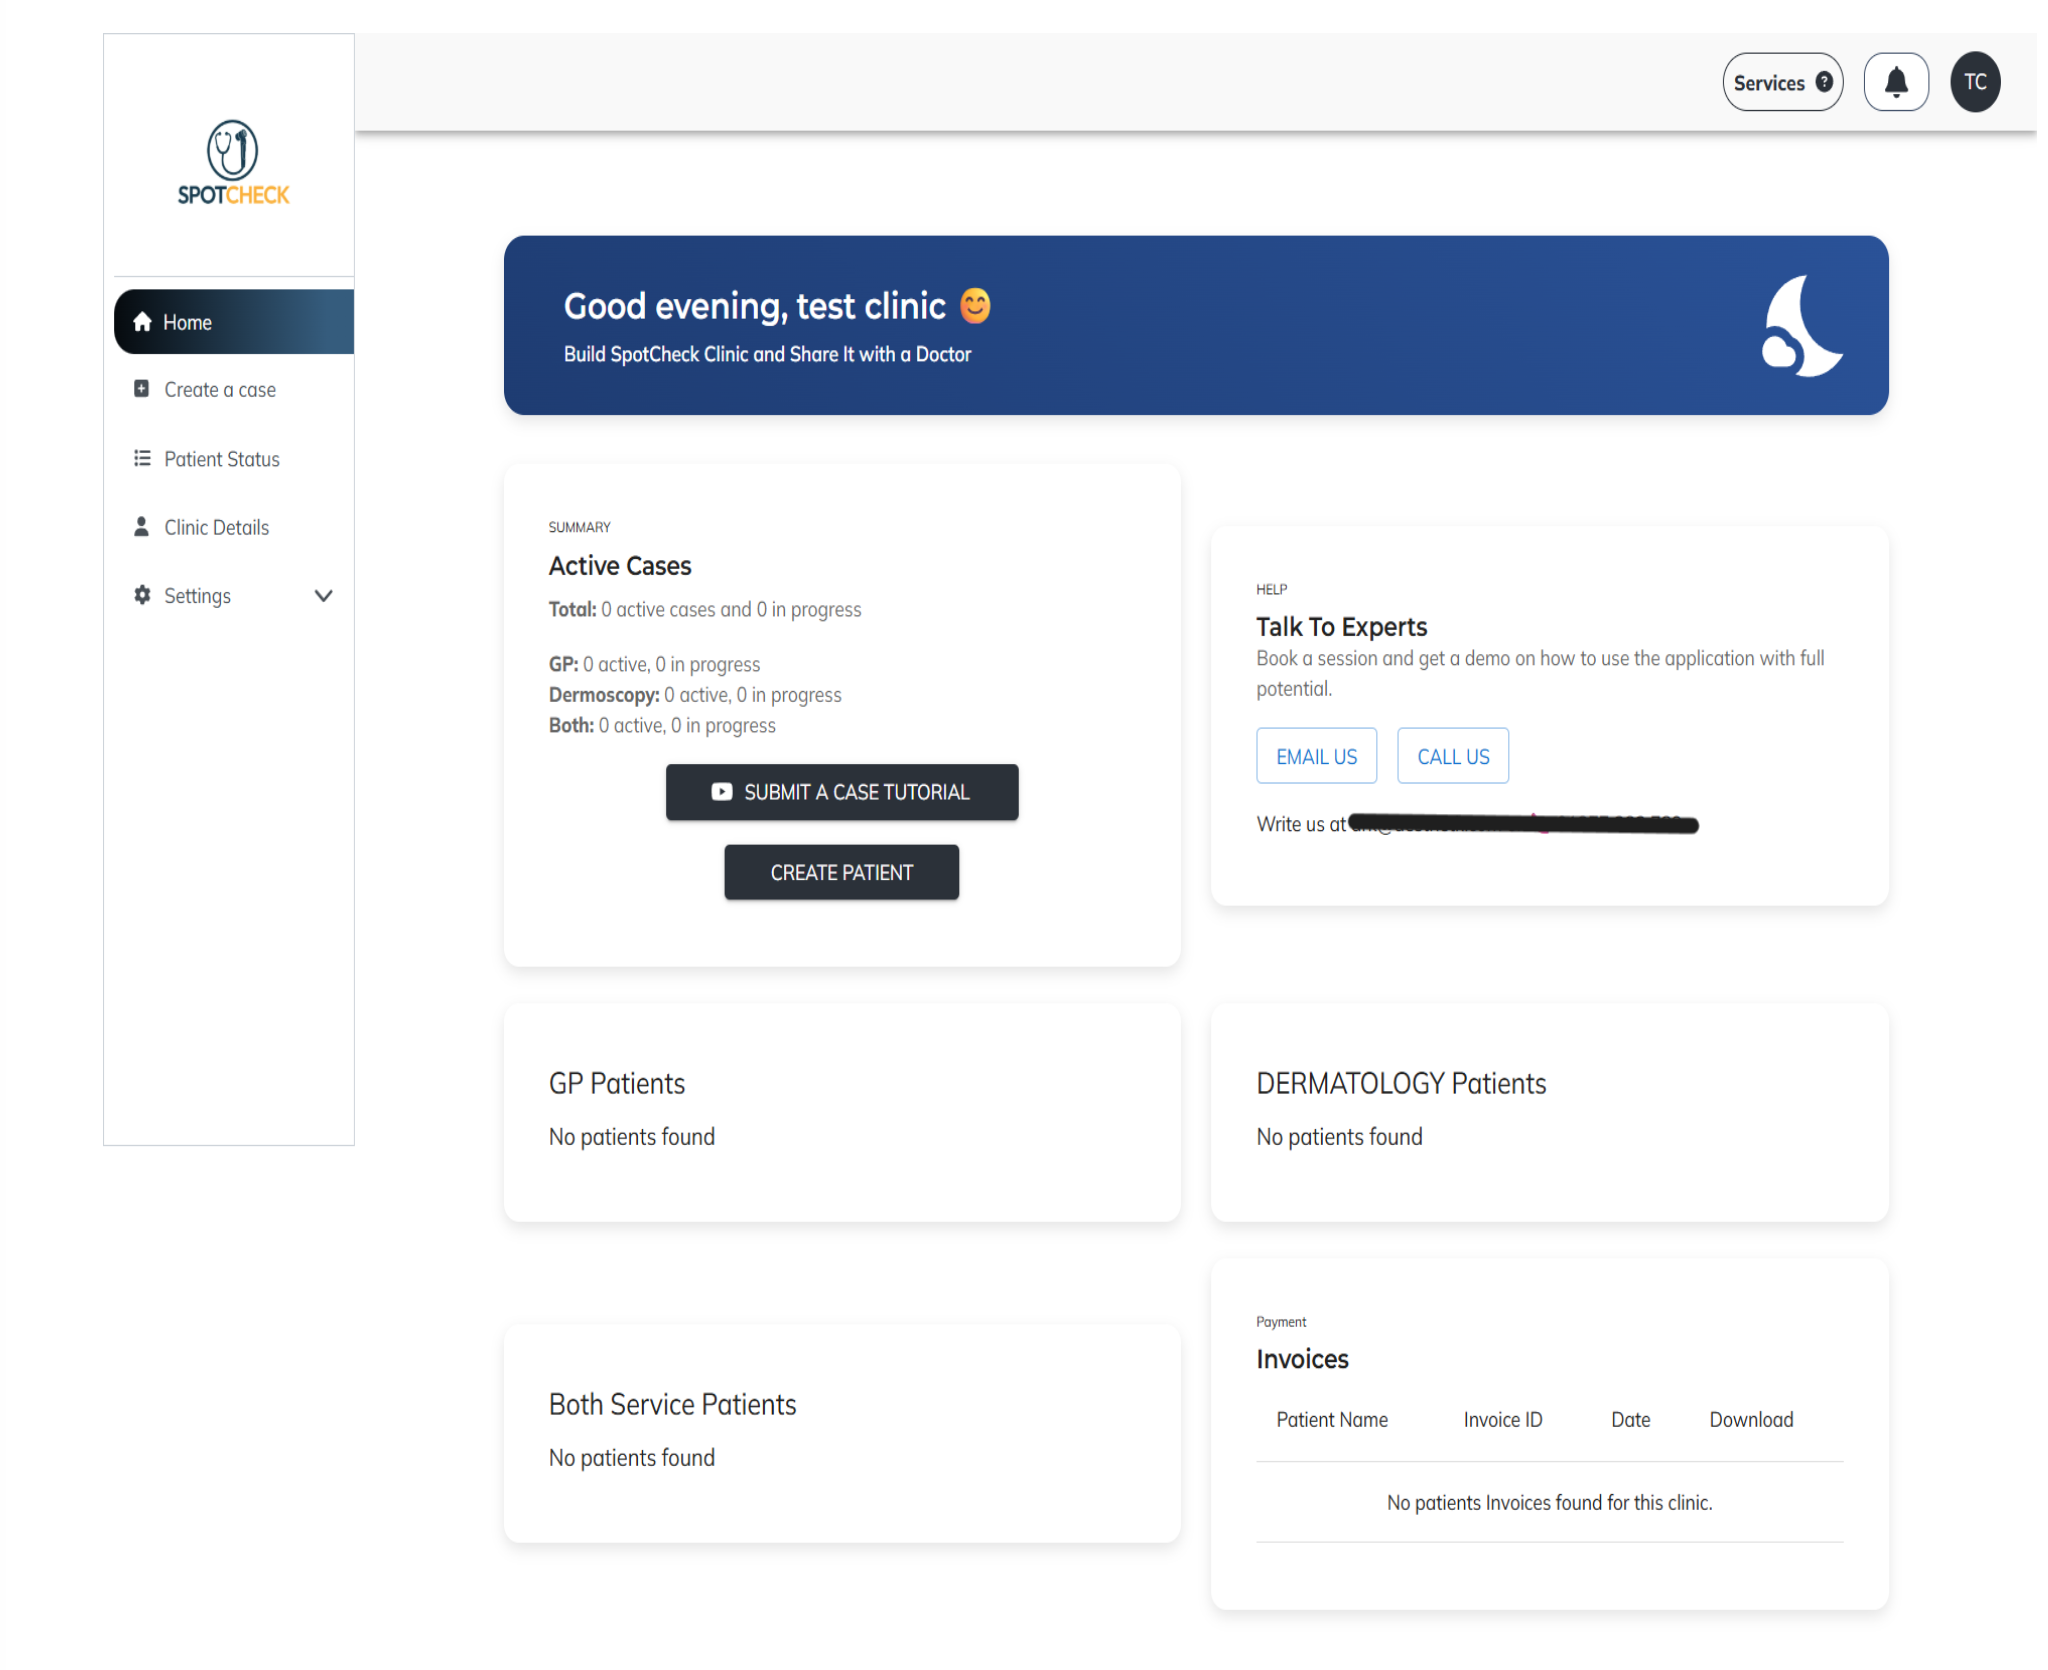Open the Services button

point(1782,82)
